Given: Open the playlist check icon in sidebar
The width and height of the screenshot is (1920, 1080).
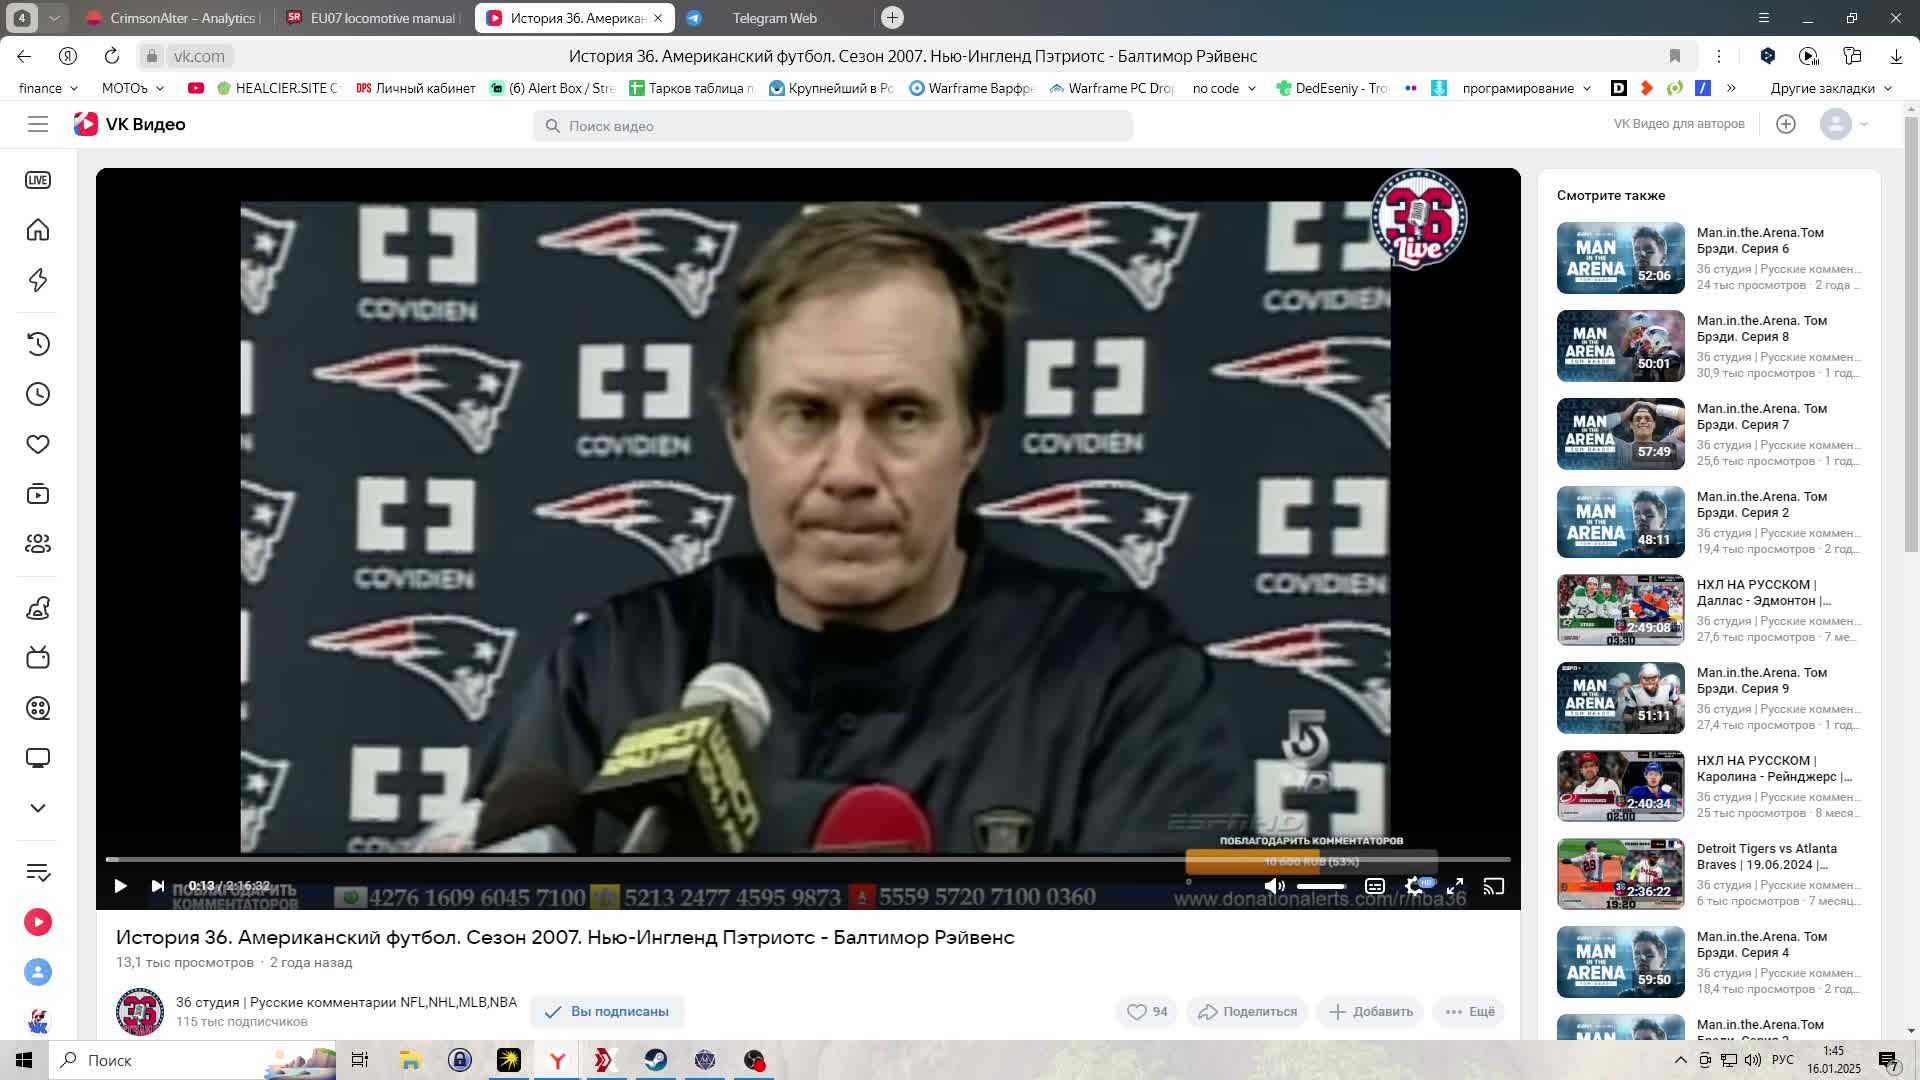Looking at the screenshot, I should point(38,872).
